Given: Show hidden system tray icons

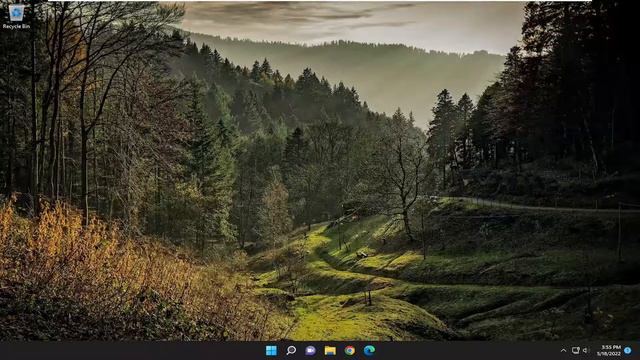Looking at the screenshot, I should (x=564, y=350).
